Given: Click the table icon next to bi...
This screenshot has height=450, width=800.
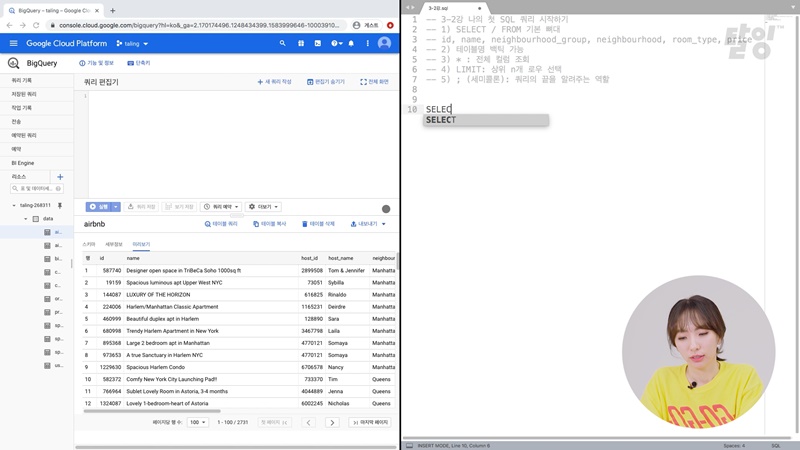Looking at the screenshot, I should pos(47,259).
